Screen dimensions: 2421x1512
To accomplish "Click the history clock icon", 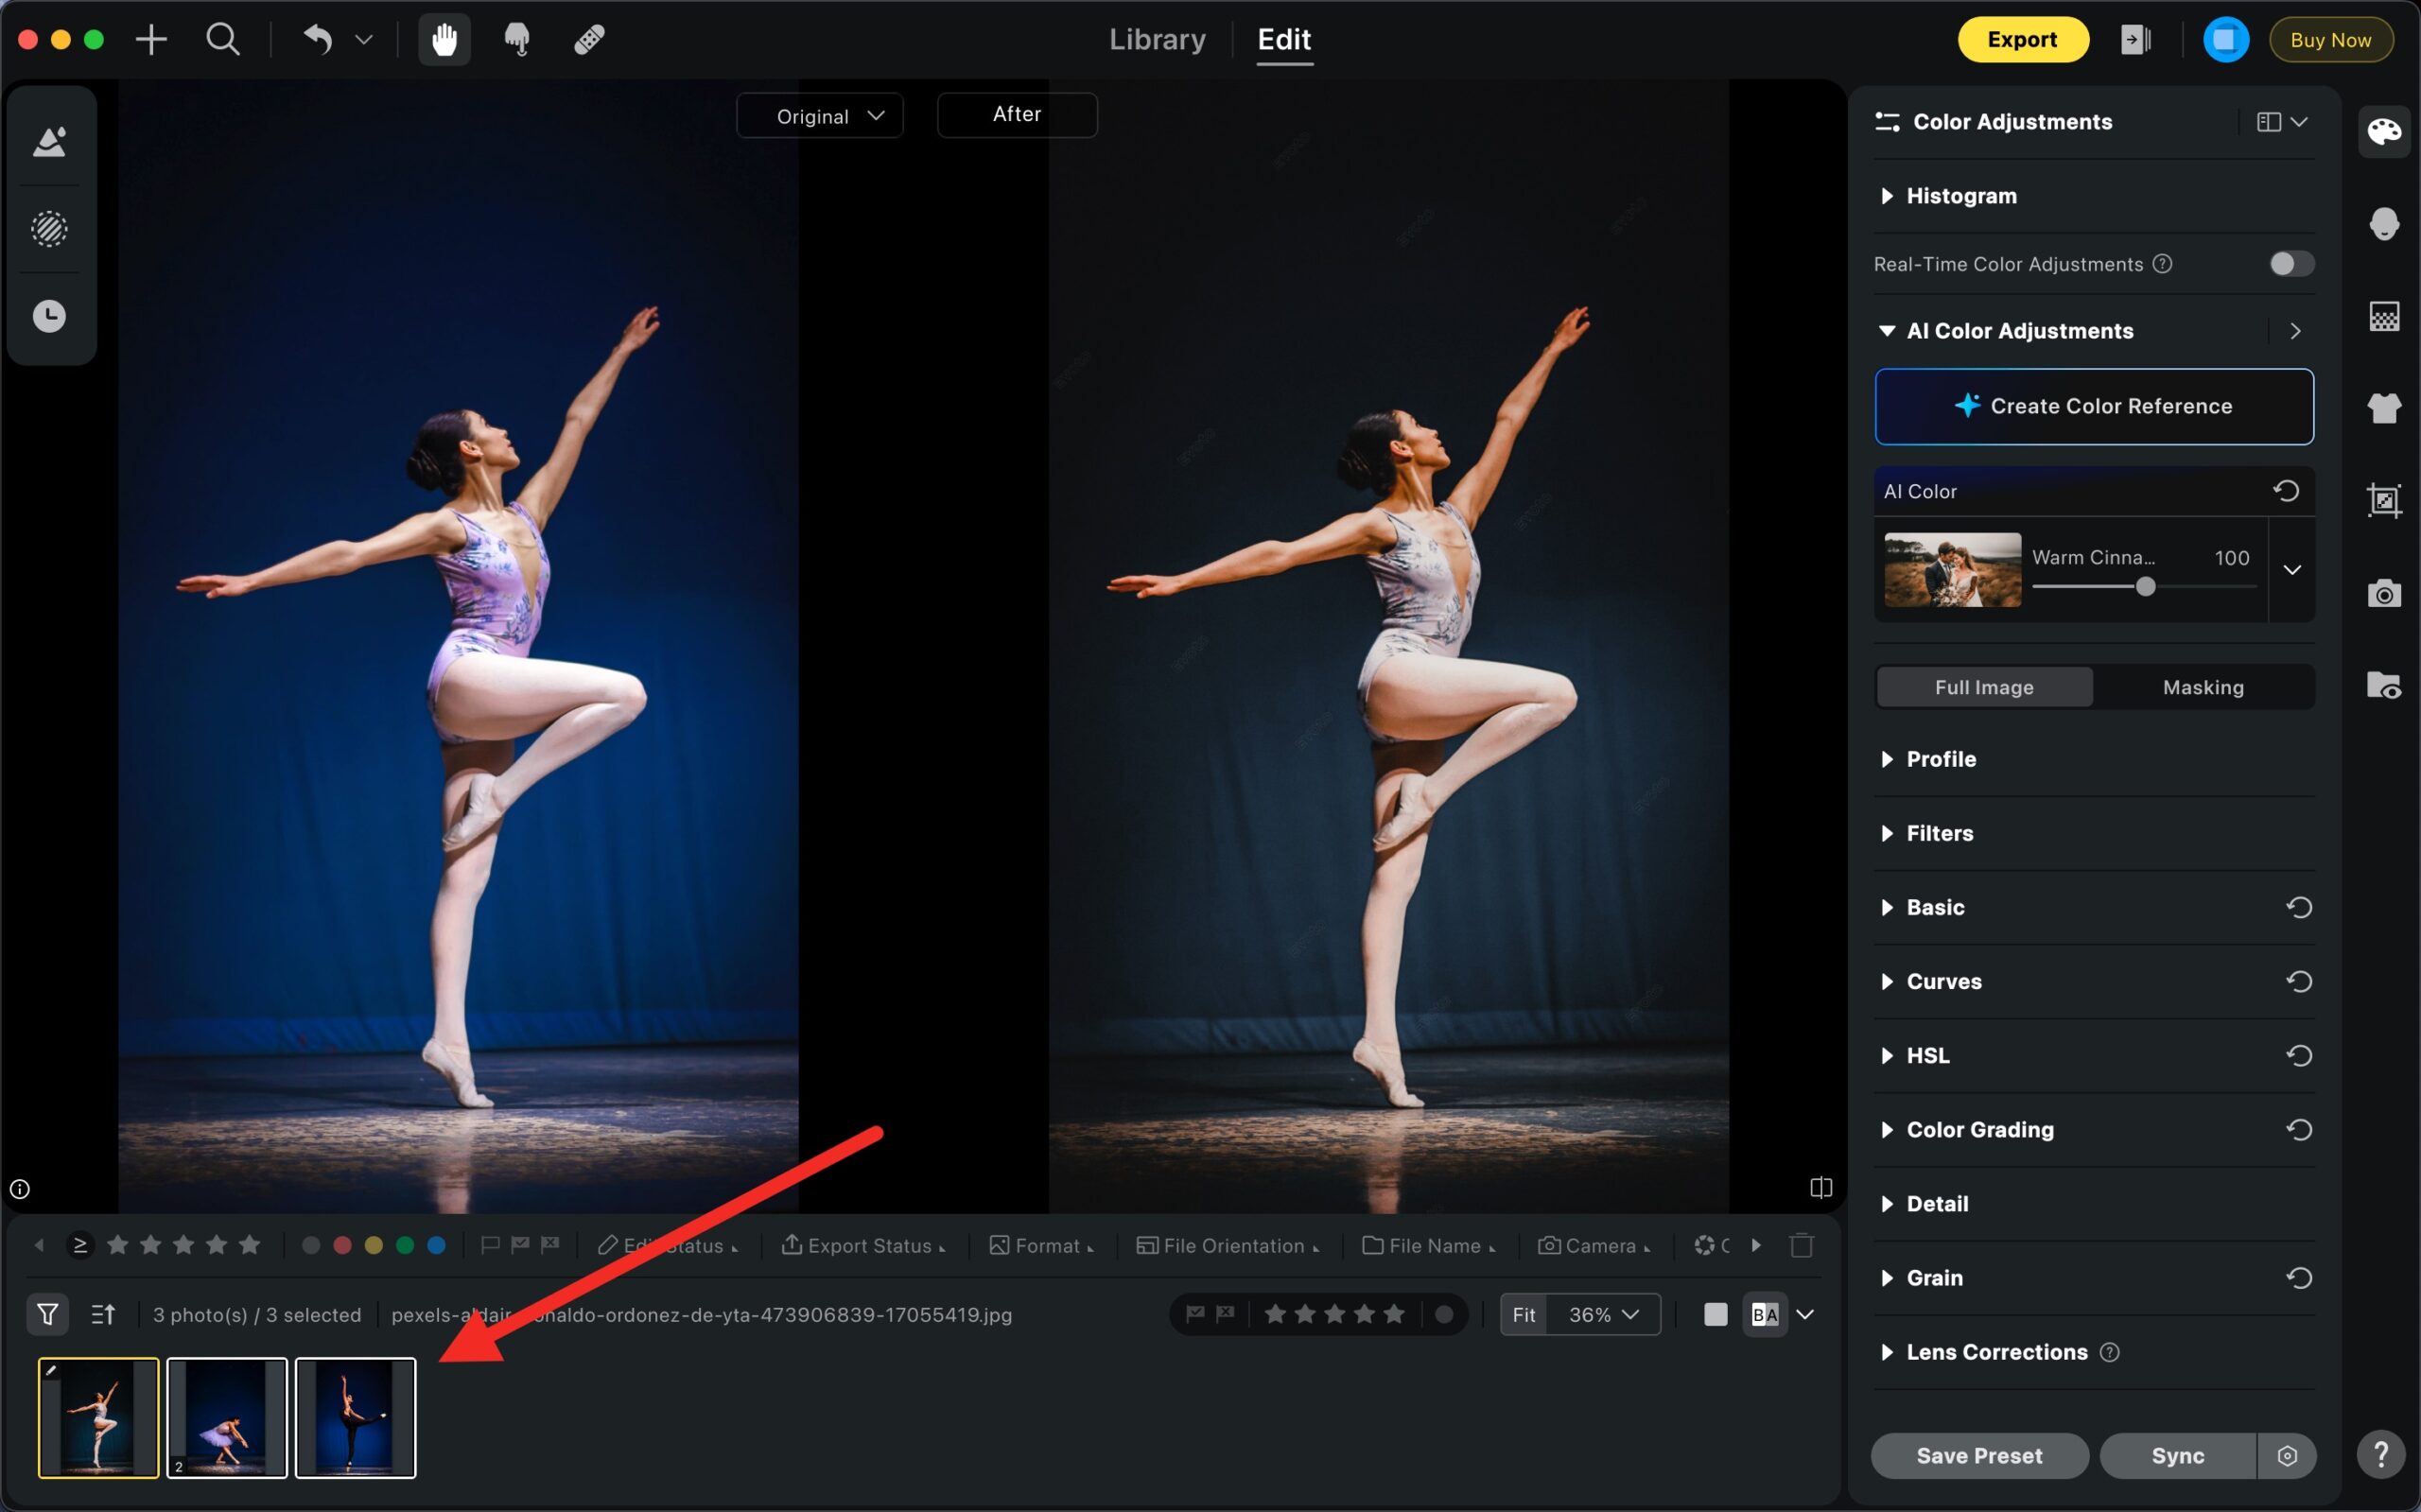I will pyautogui.click(x=49, y=317).
